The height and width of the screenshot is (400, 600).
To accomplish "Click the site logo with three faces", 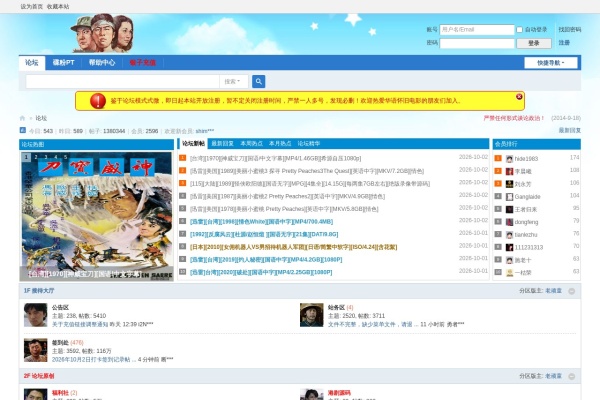I will (102, 33).
